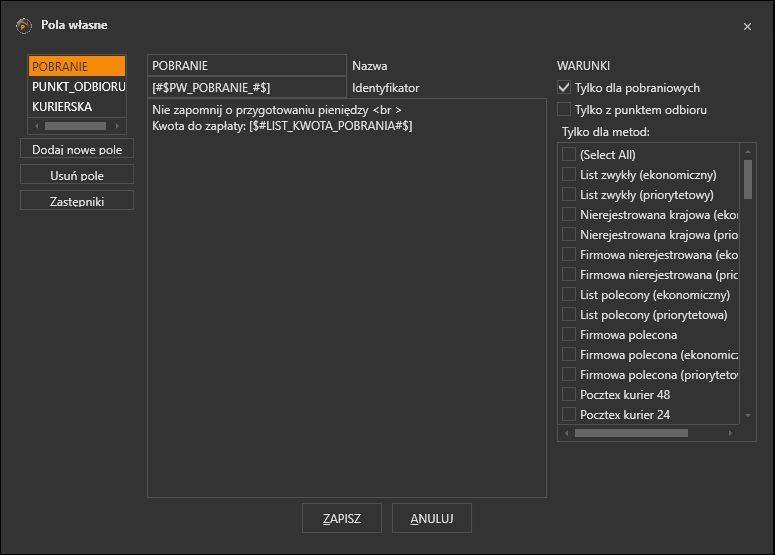The height and width of the screenshot is (555, 775).
Task: Click methods list scroll down arrow
Action: coord(748,416)
